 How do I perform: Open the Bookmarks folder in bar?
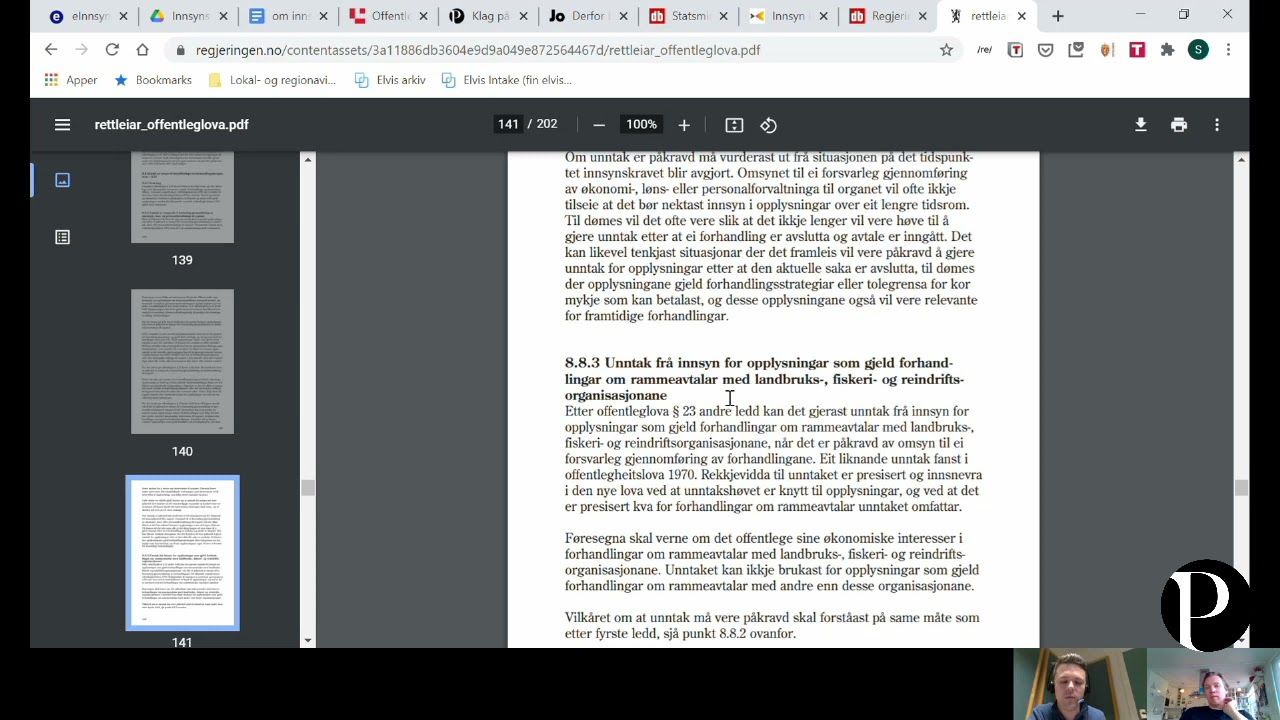point(152,80)
